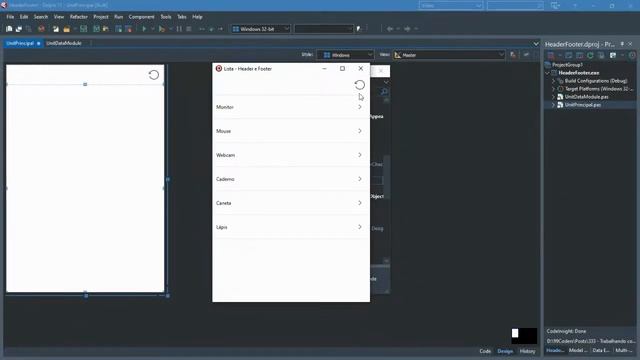Click the green refresh icon in Projects panel toolbar
The height and width of the screenshot is (360, 640).
pyautogui.click(x=590, y=55)
